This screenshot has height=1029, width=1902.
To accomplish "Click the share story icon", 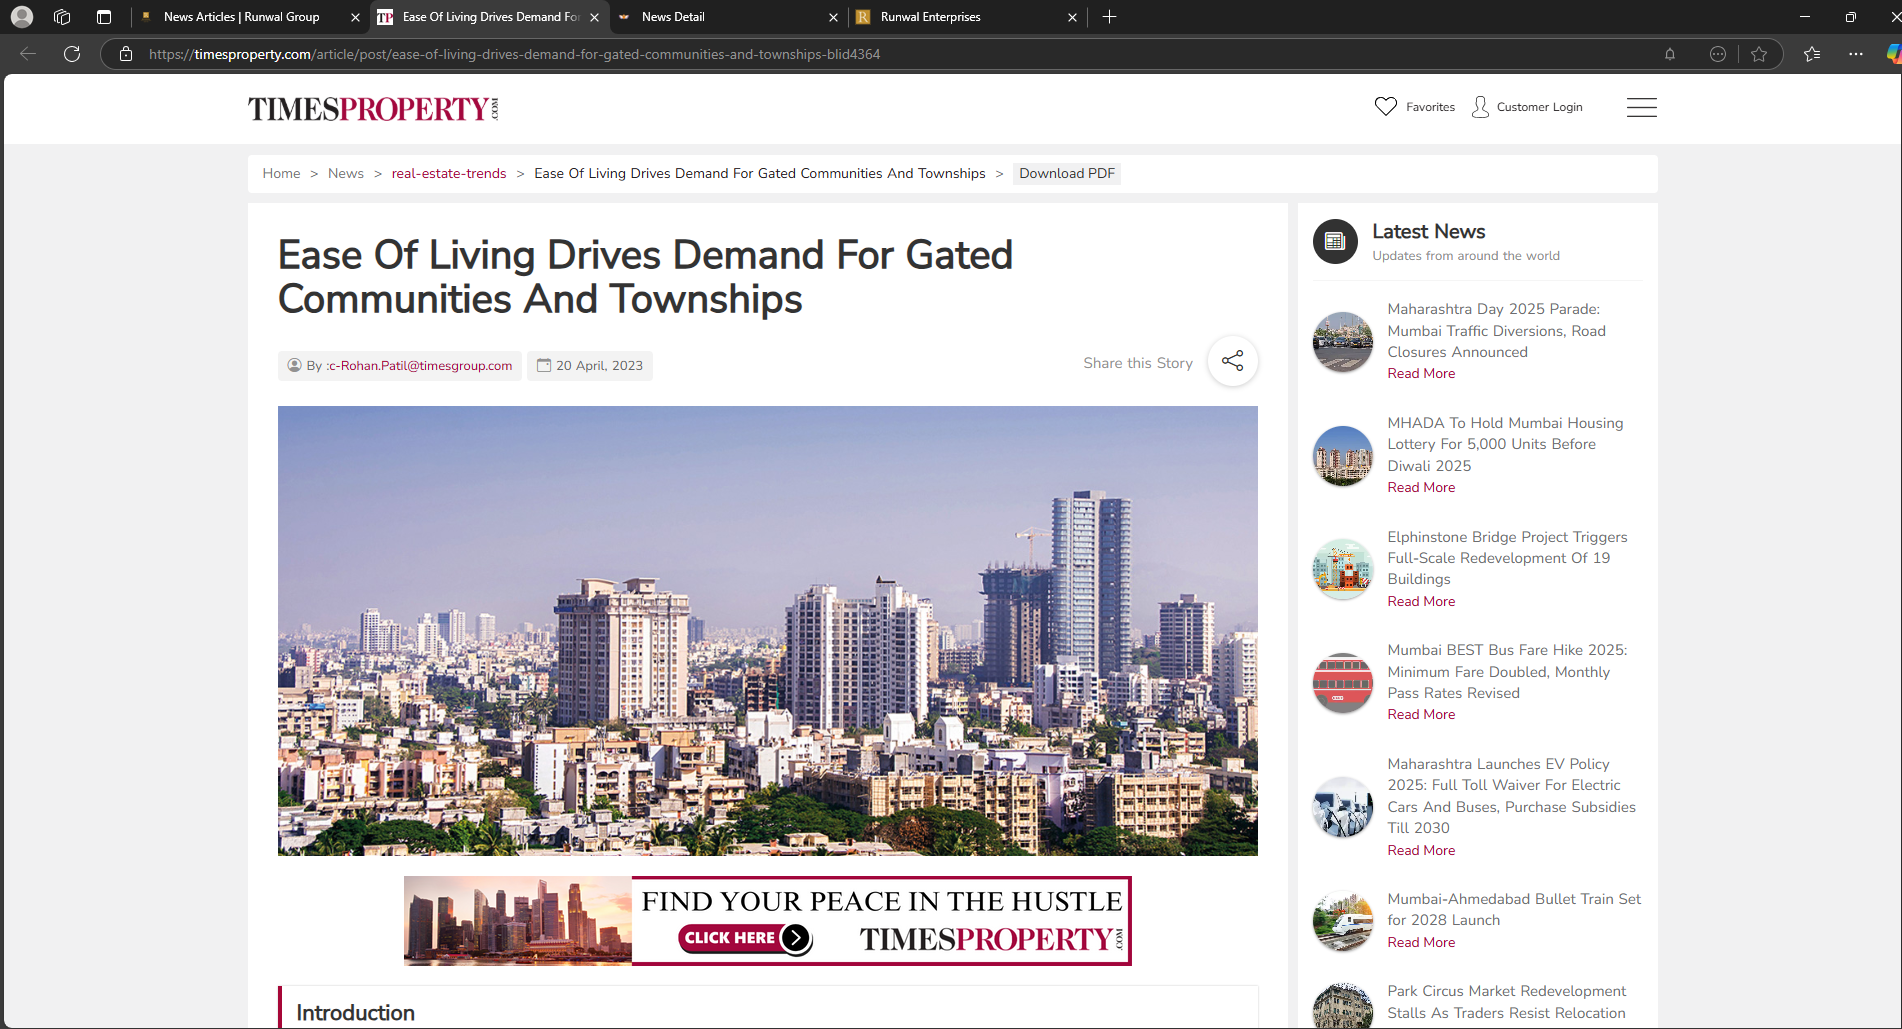I will click(1232, 361).
